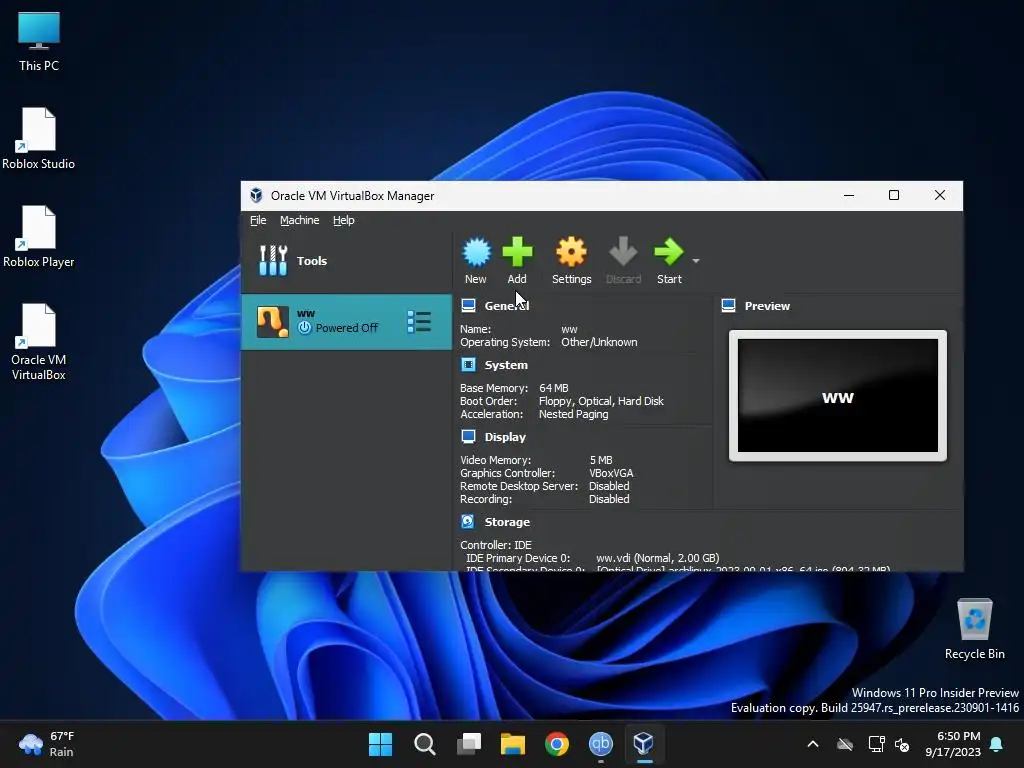This screenshot has width=1024, height=768.
Task: Click the VirtualBox title bar logo icon
Action: pos(256,195)
